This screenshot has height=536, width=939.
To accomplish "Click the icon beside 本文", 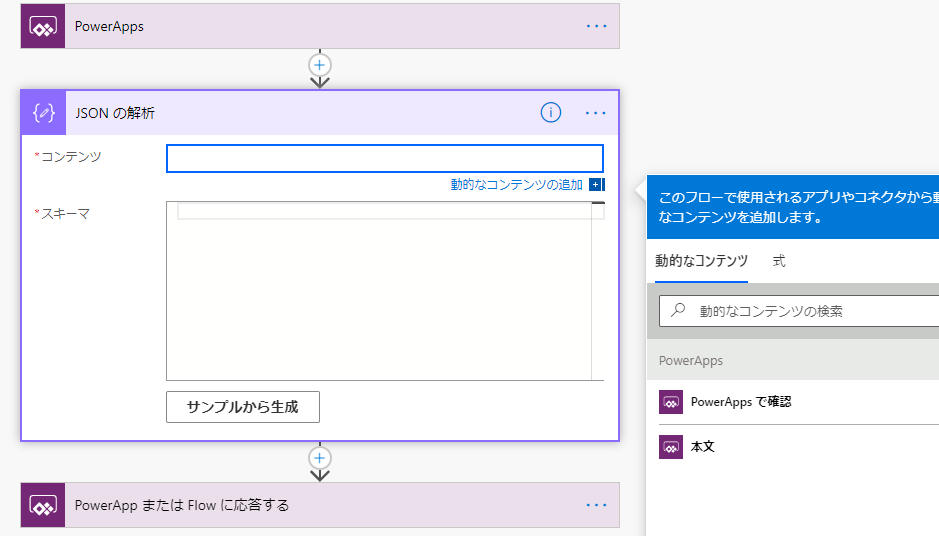I will pyautogui.click(x=671, y=447).
